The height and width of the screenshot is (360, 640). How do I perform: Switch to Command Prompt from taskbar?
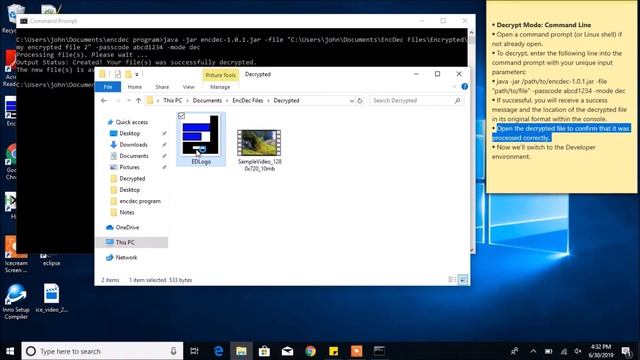[x=379, y=351]
